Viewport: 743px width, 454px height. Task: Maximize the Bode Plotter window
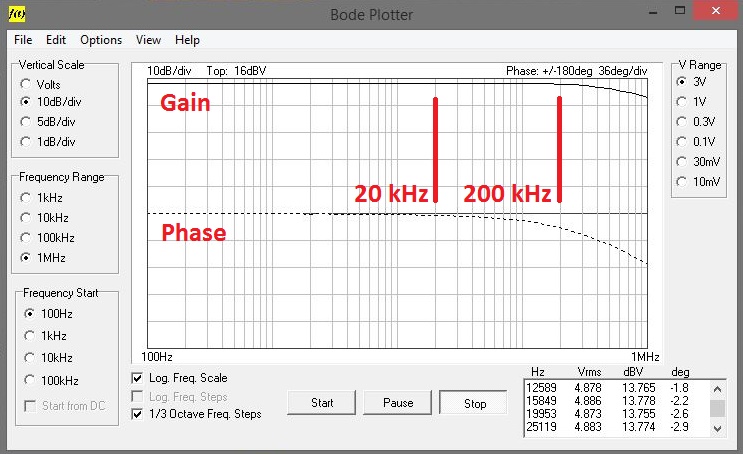[680, 10]
